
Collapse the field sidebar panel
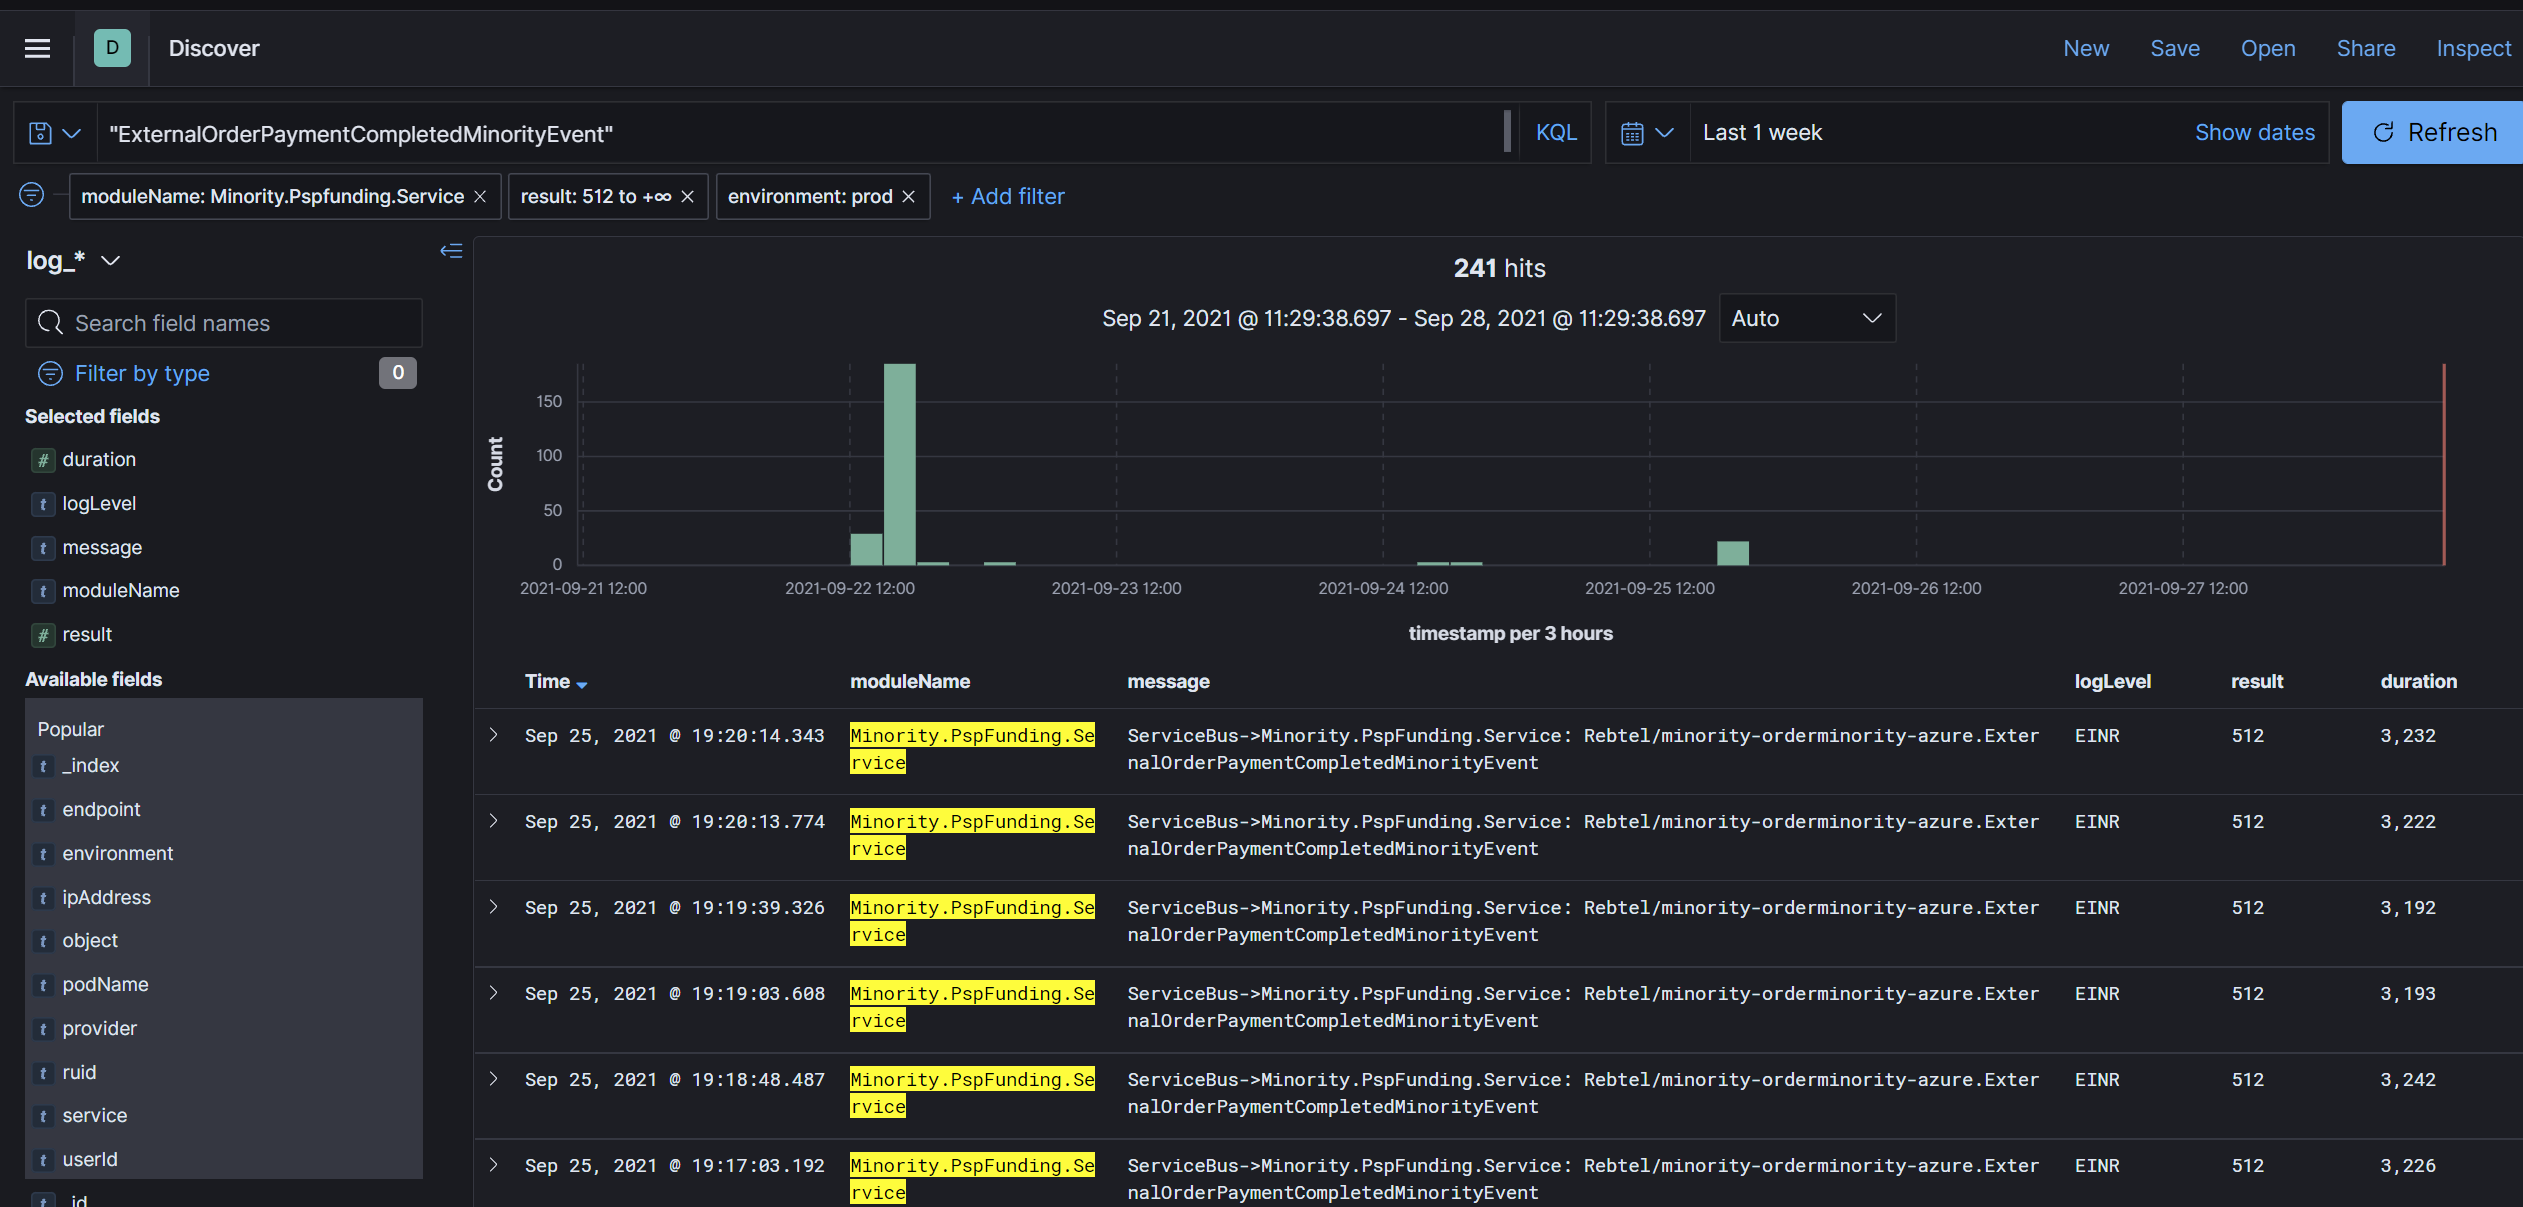[x=451, y=251]
